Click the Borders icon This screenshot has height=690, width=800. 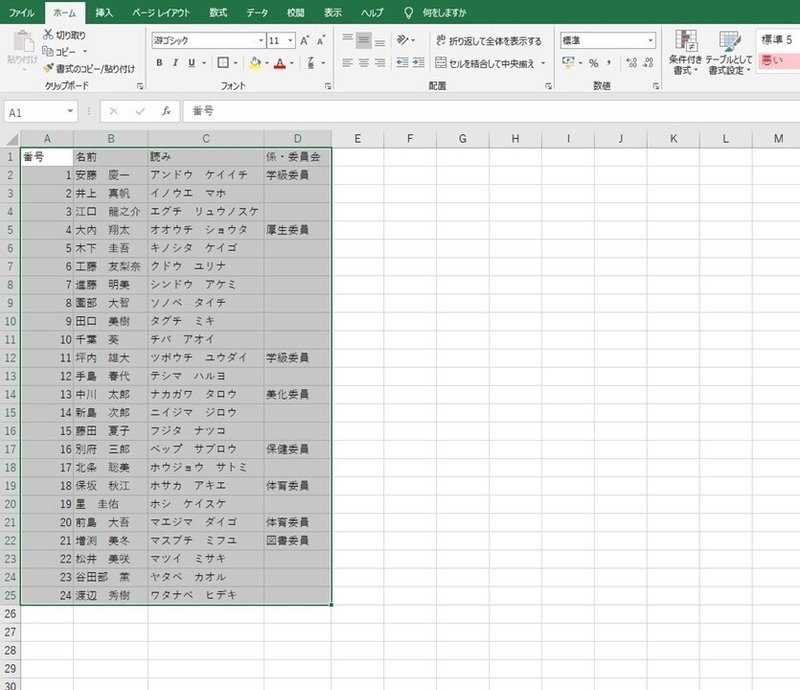pos(223,63)
